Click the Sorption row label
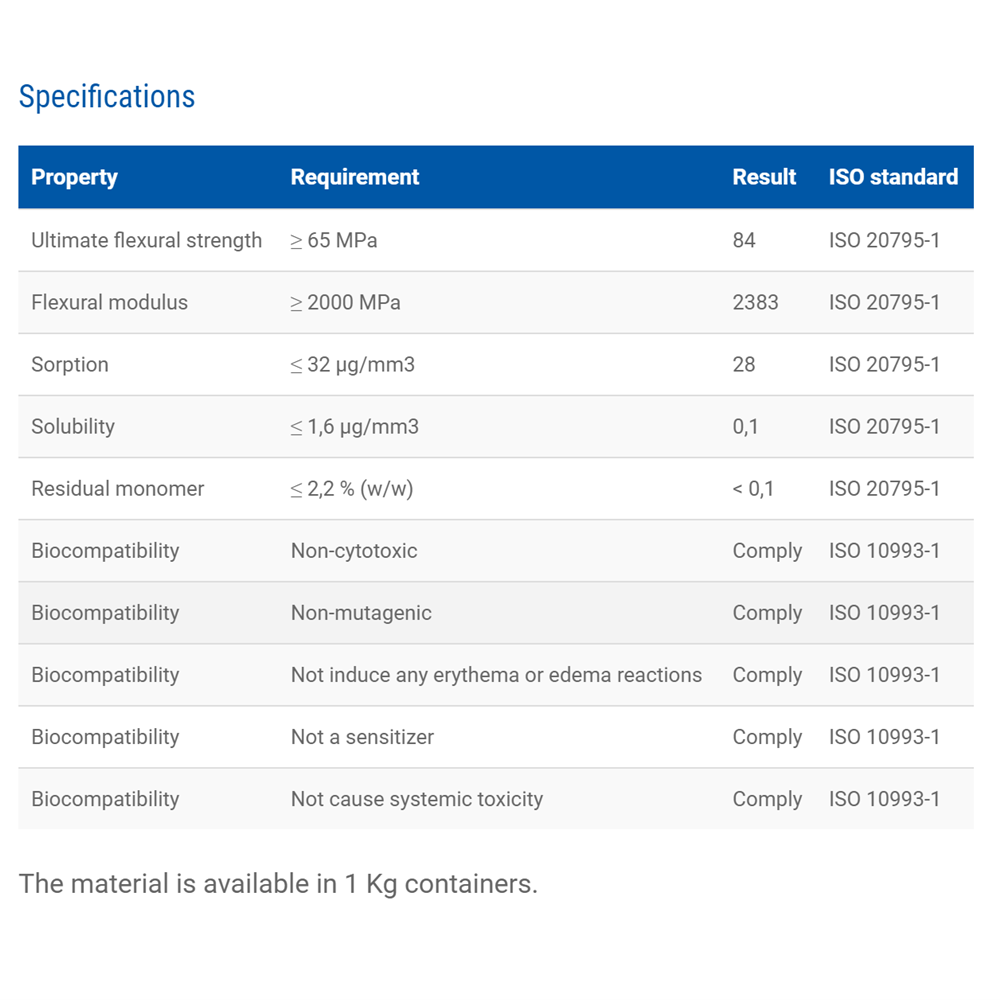Viewport: 1000px width, 1000px height. point(69,365)
